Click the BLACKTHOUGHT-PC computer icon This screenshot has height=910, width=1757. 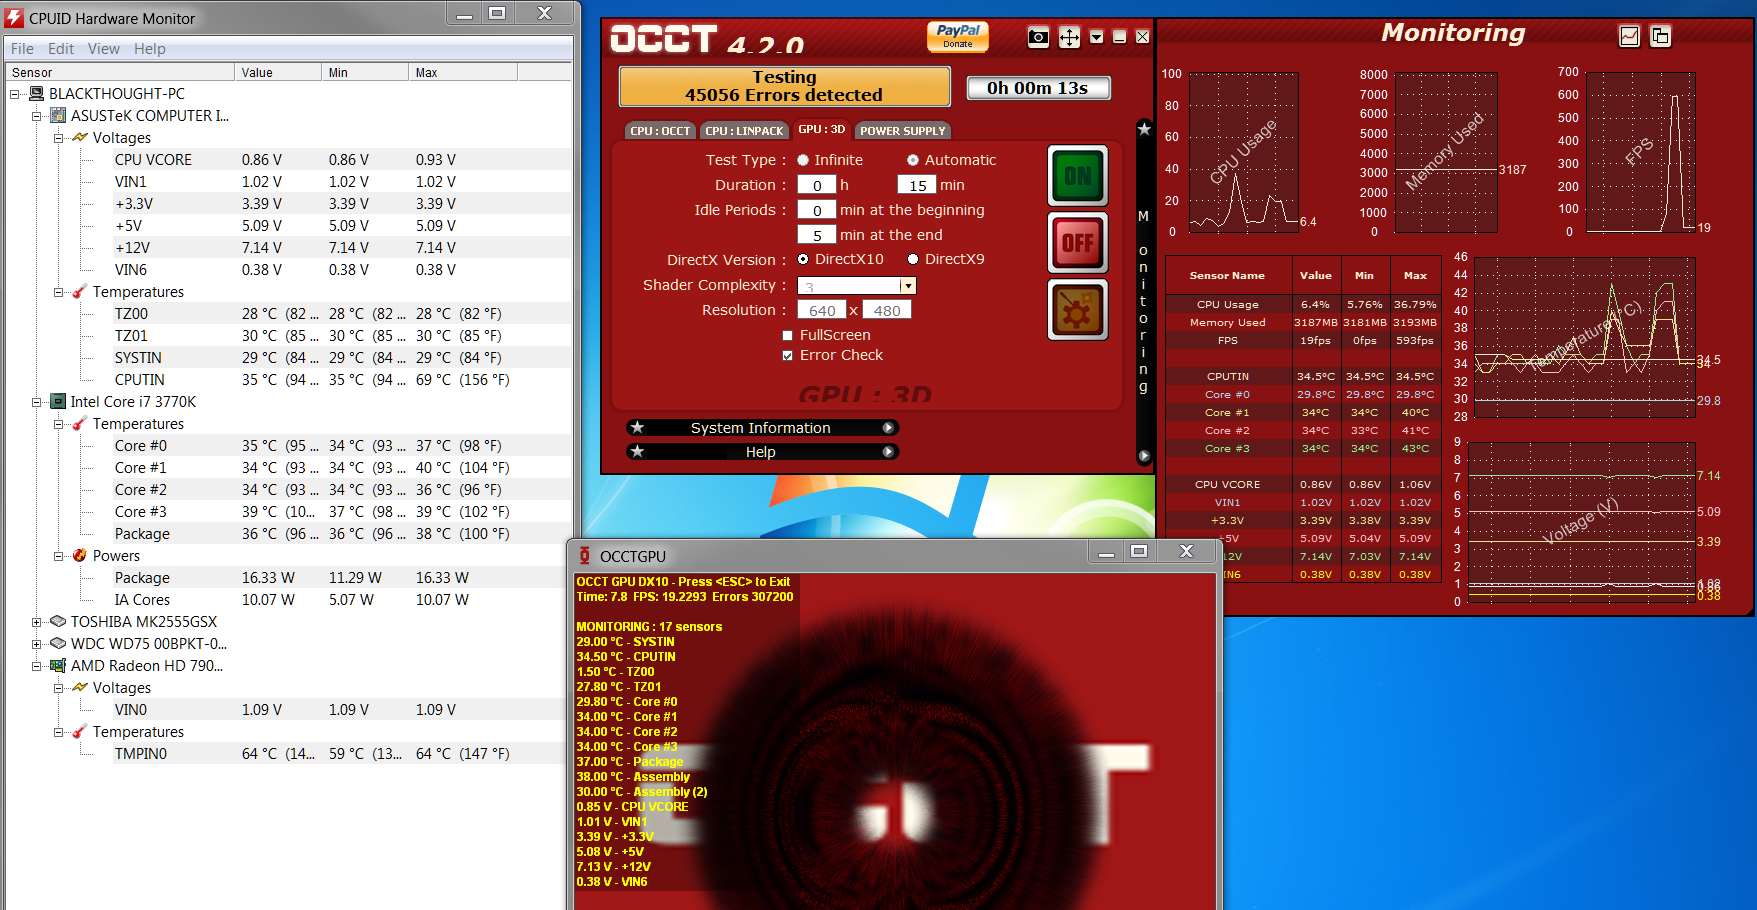37,94
